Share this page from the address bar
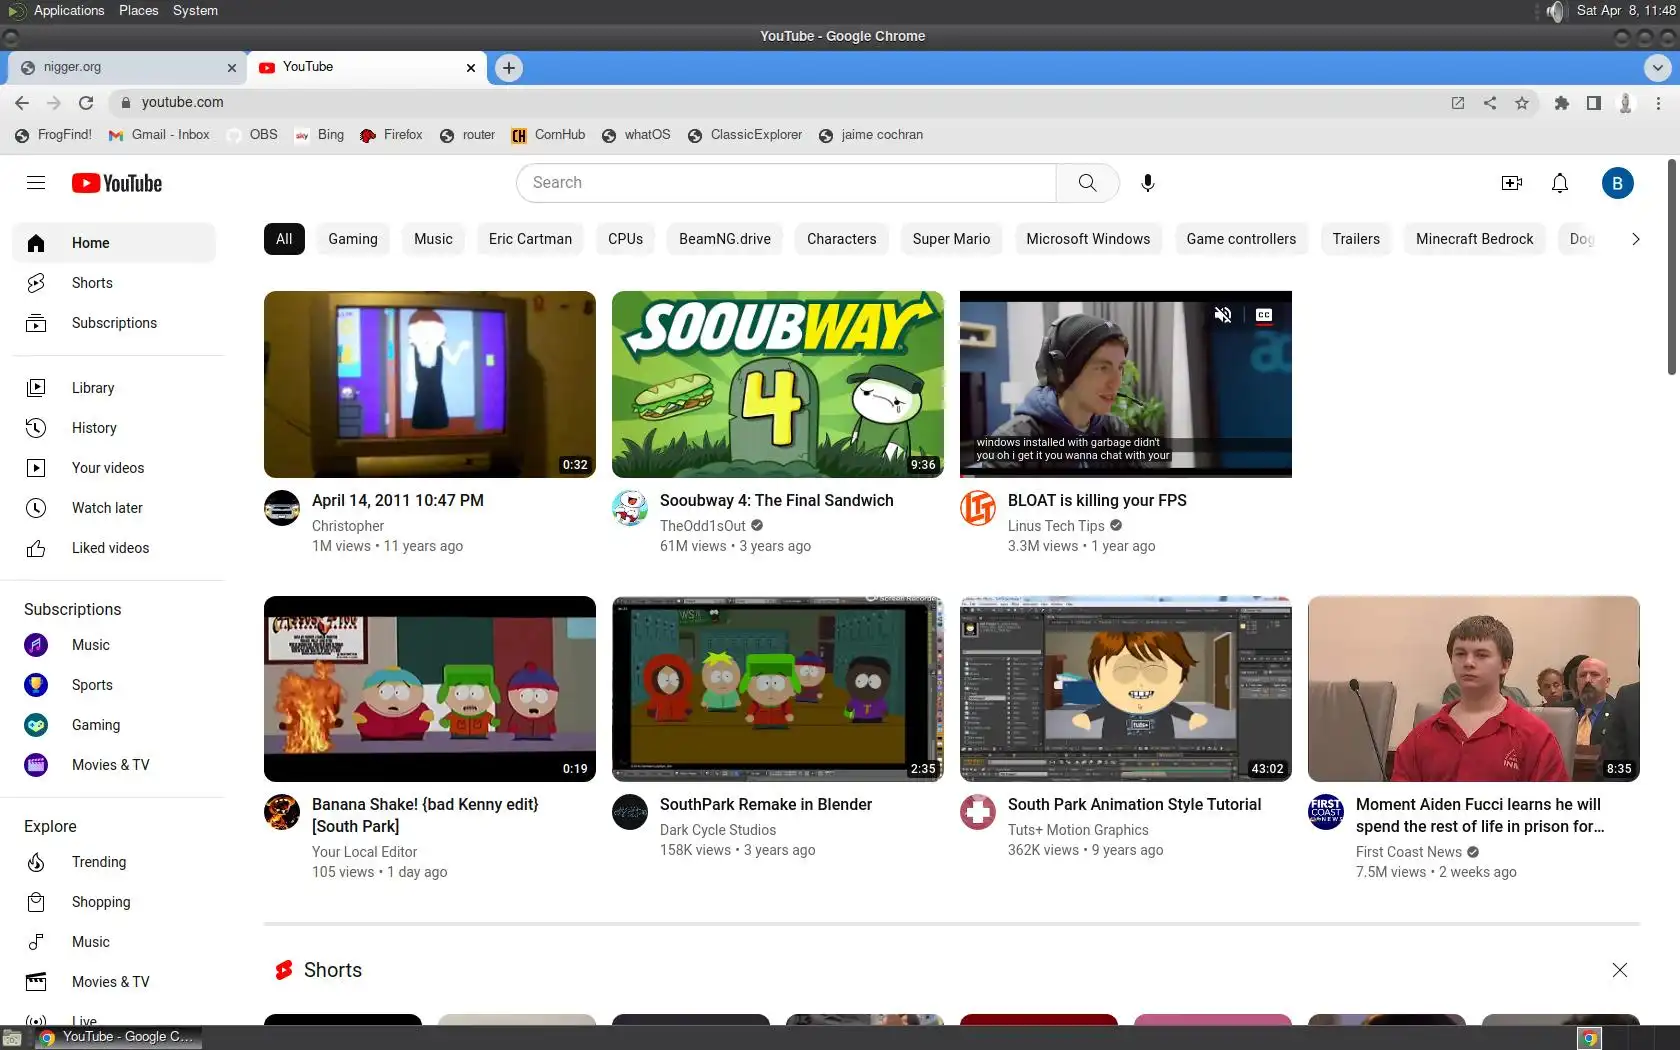Viewport: 1680px width, 1050px height. (1490, 102)
